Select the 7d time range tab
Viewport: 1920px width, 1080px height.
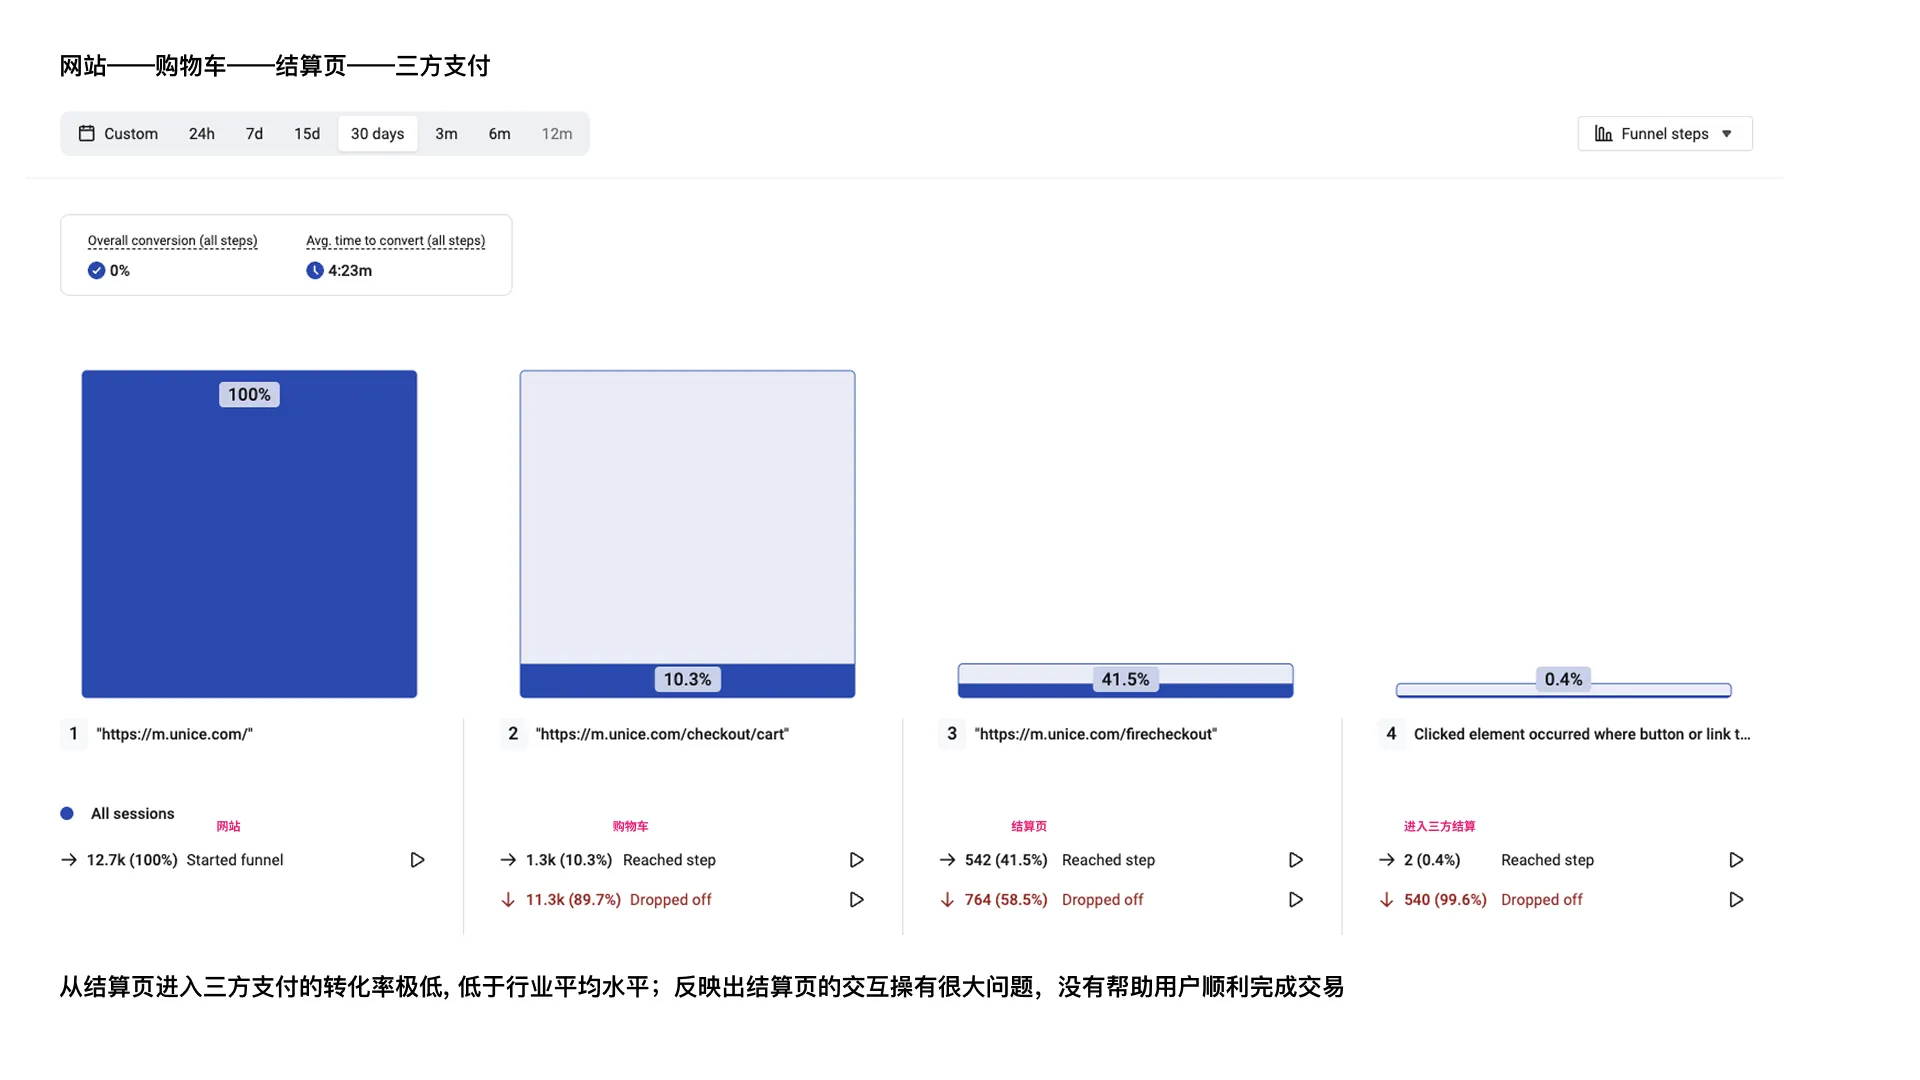click(255, 134)
